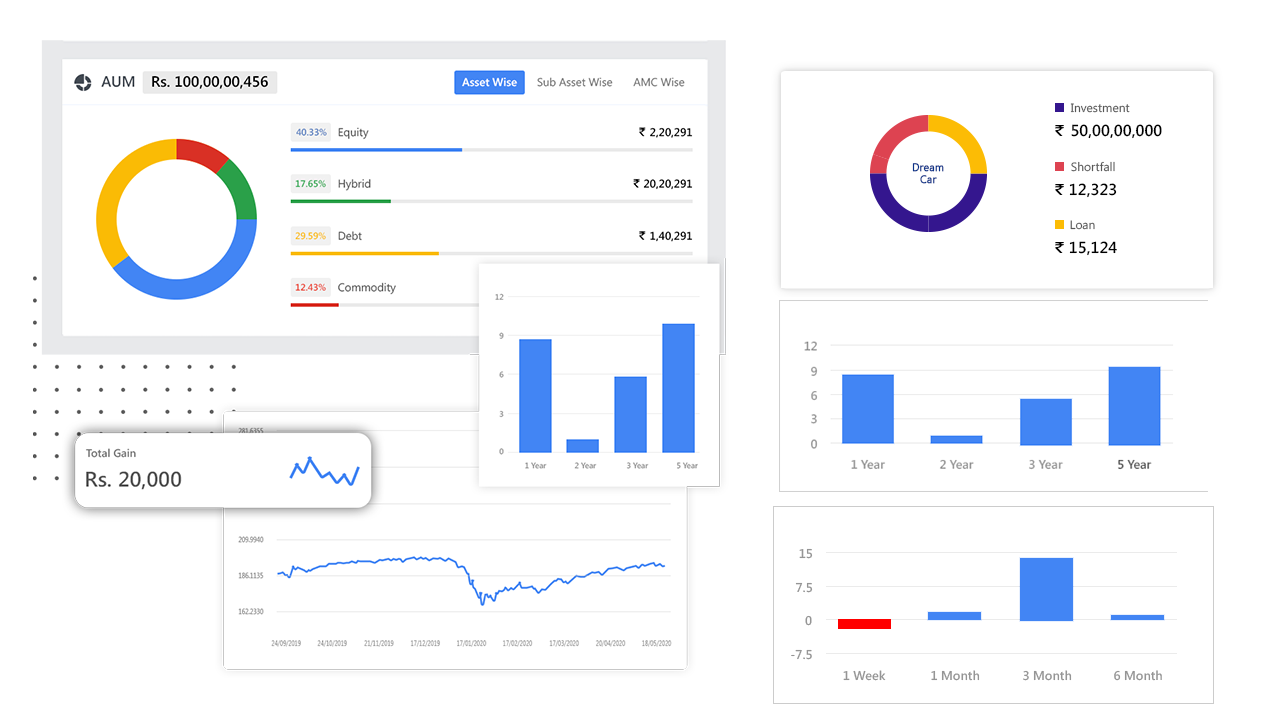Open the AMC Wise tab

658,82
